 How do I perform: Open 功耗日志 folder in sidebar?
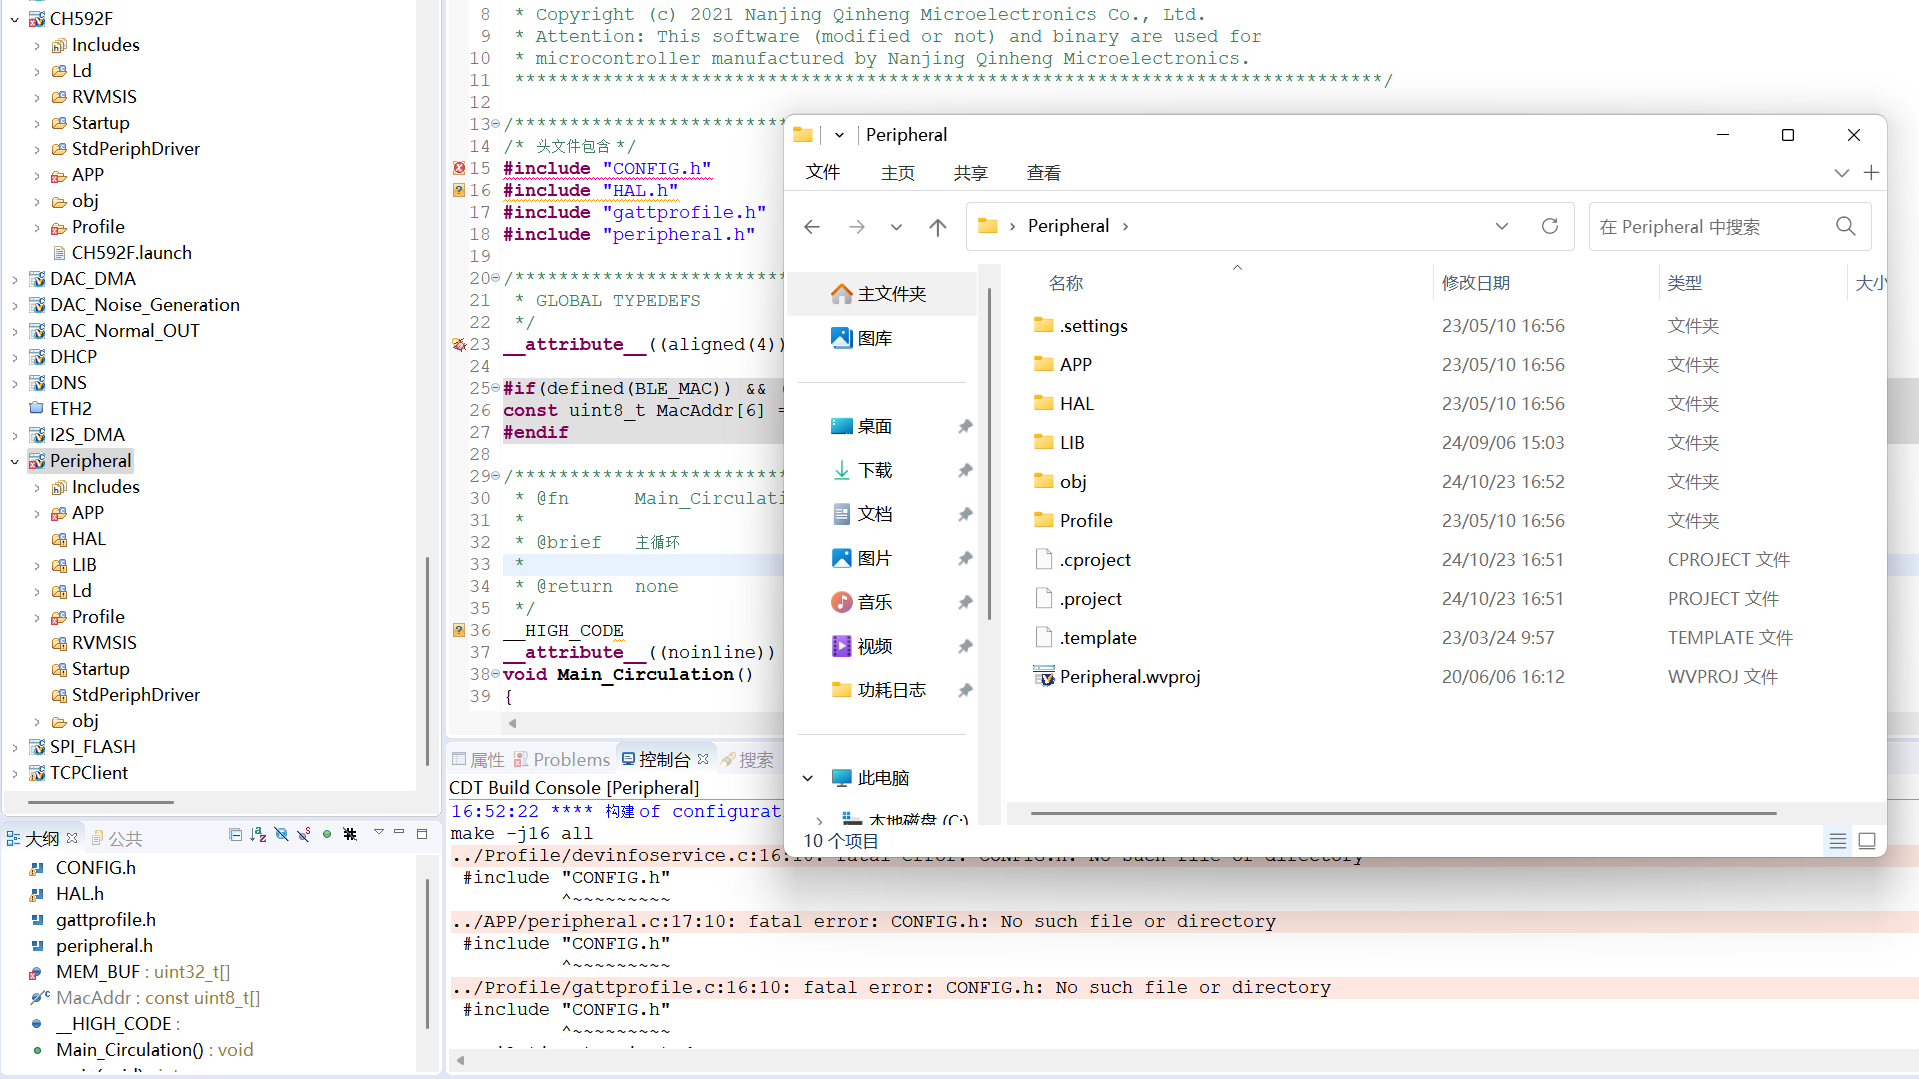pyautogui.click(x=878, y=690)
